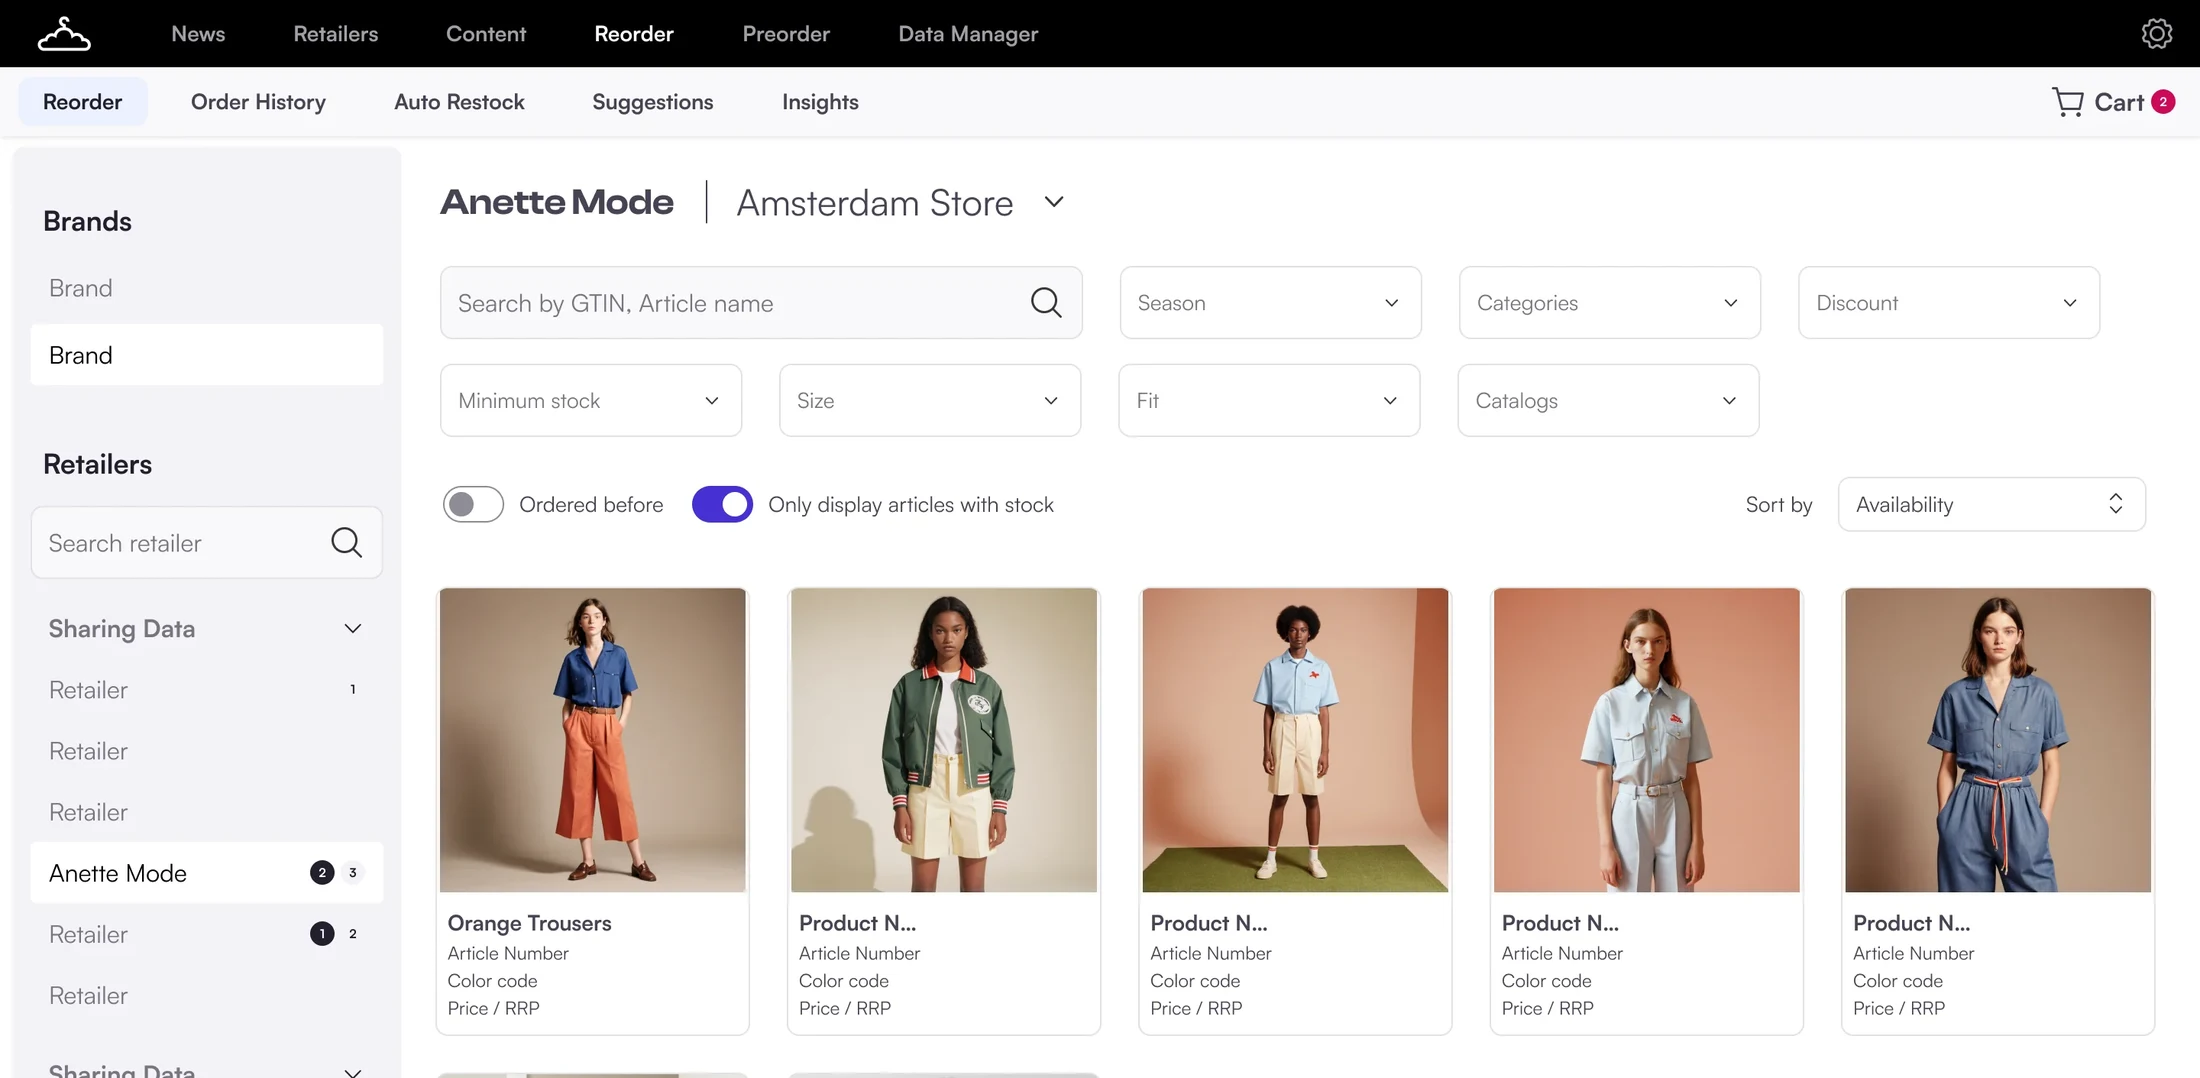
Task: Select Retailer row with badge 1 only
Action: (207, 690)
